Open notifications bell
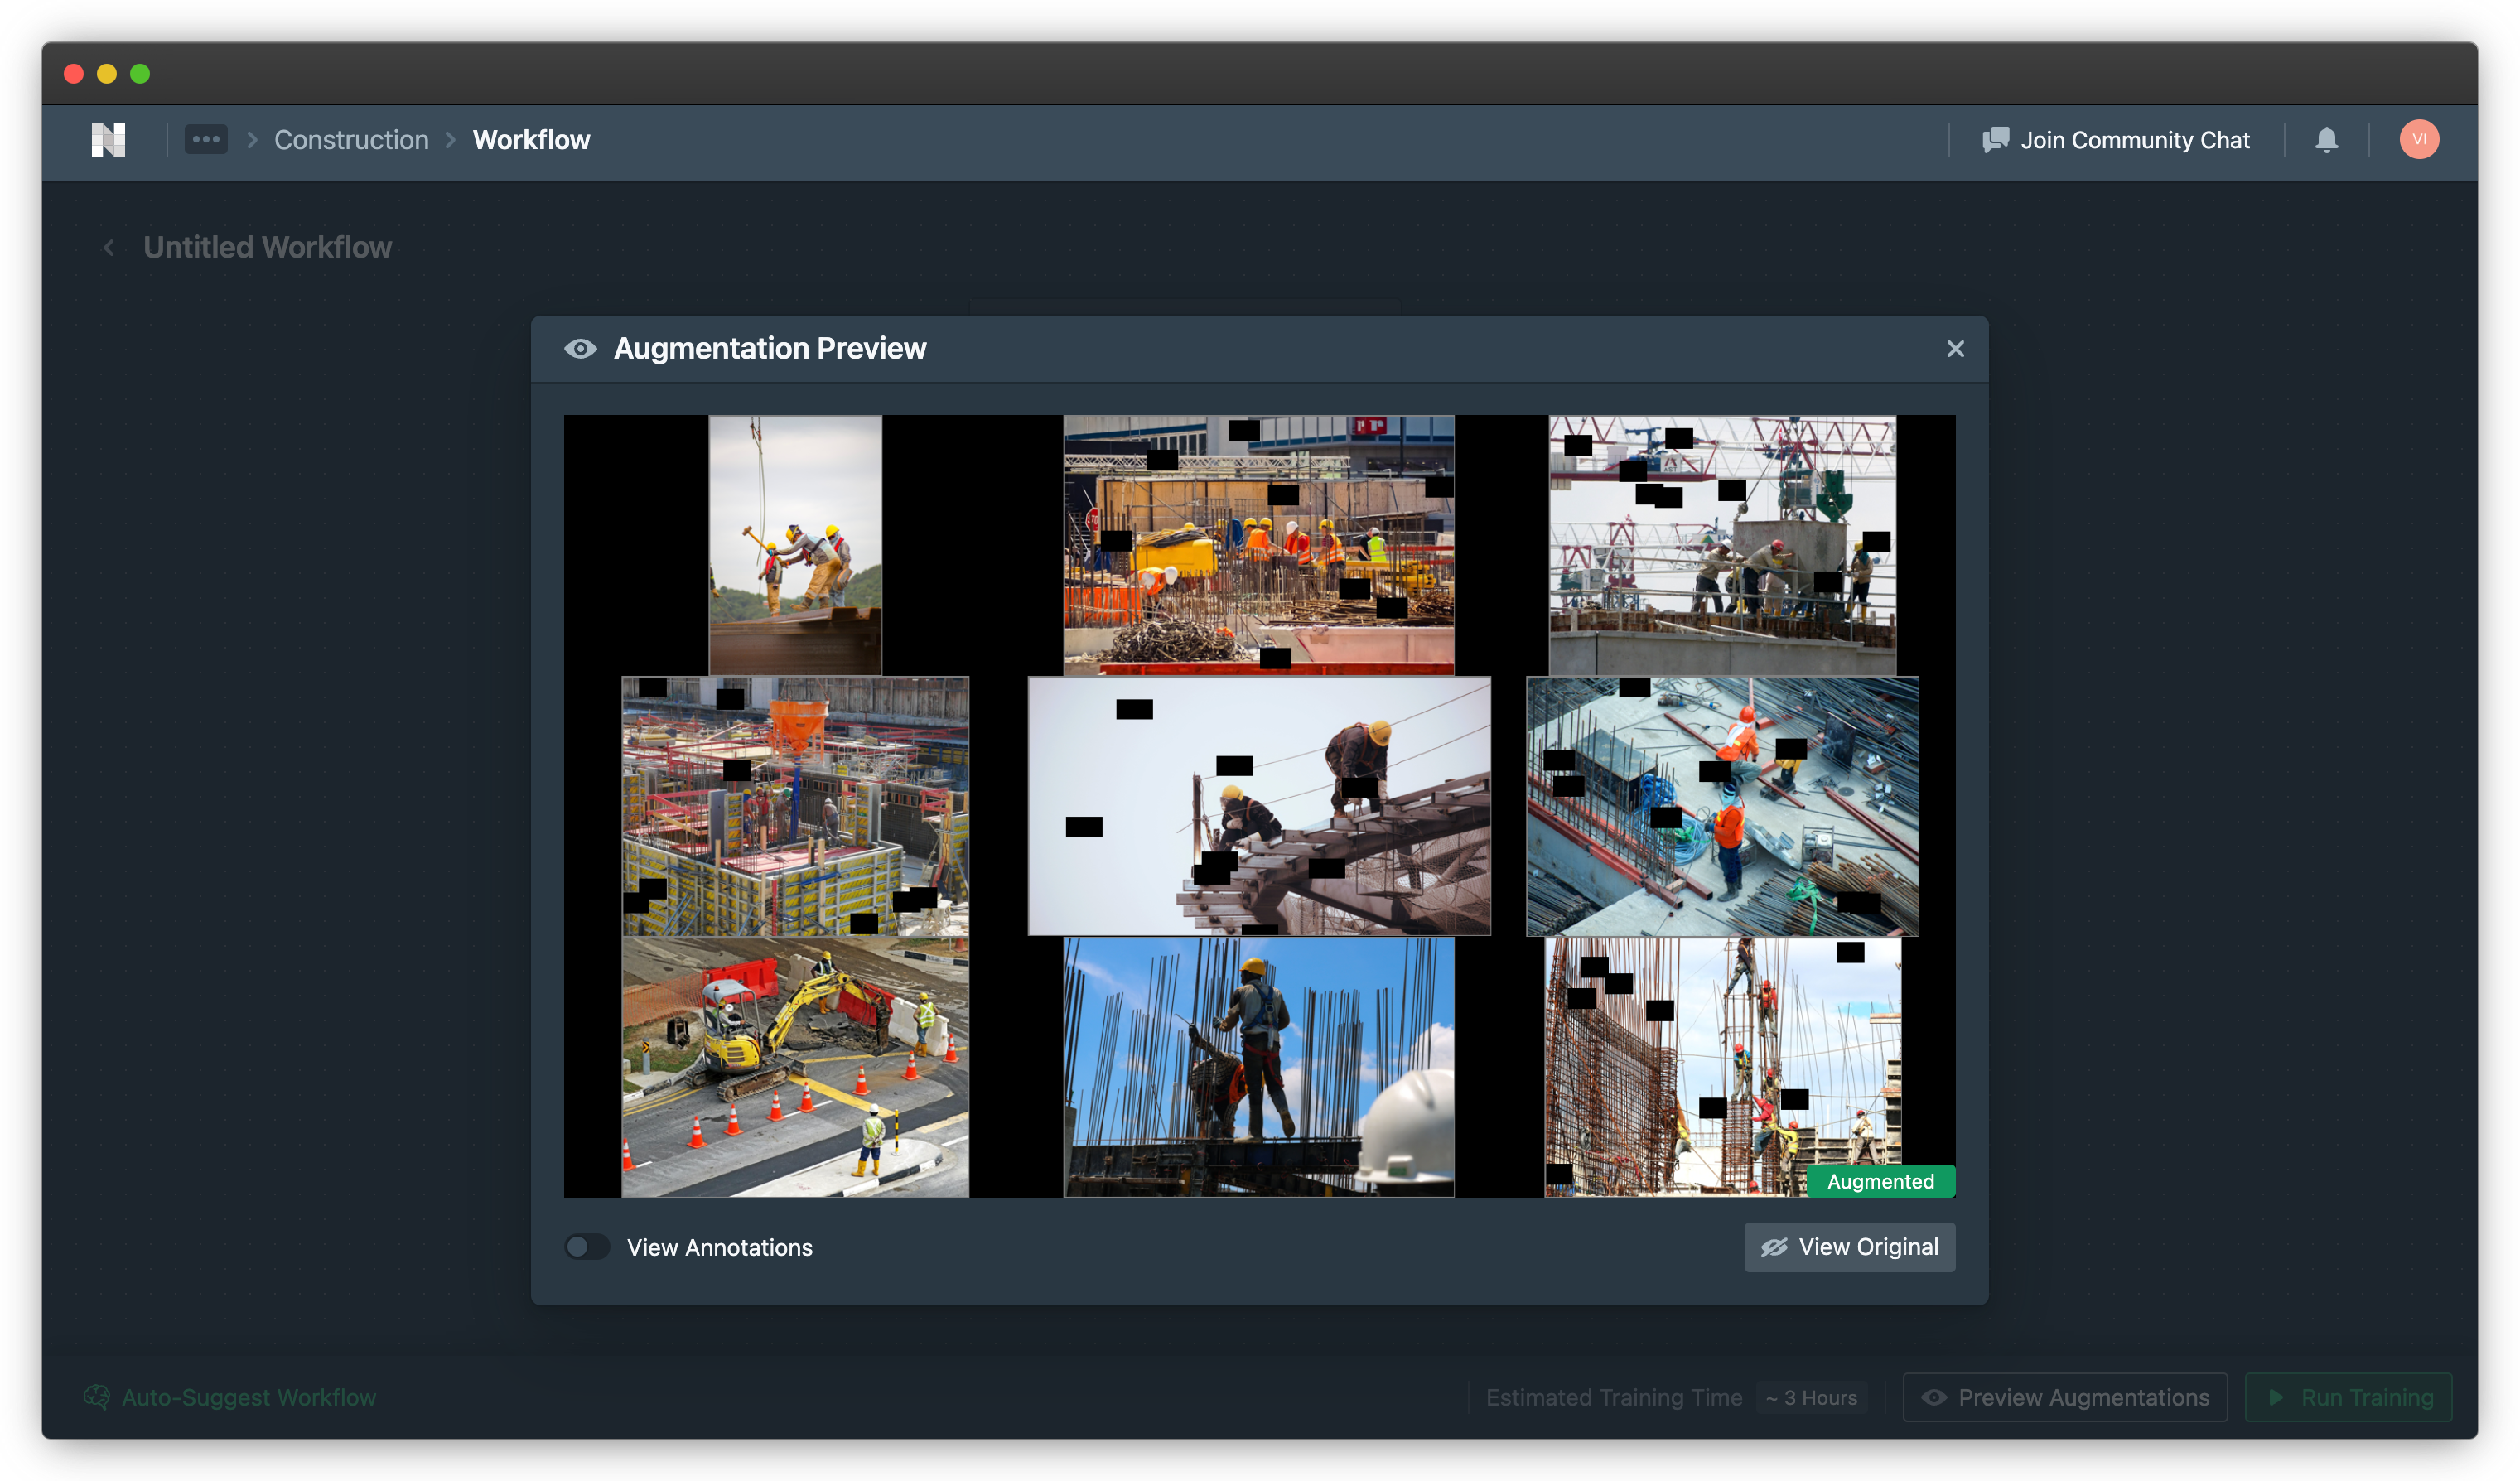The width and height of the screenshot is (2520, 1481). coord(2326,140)
